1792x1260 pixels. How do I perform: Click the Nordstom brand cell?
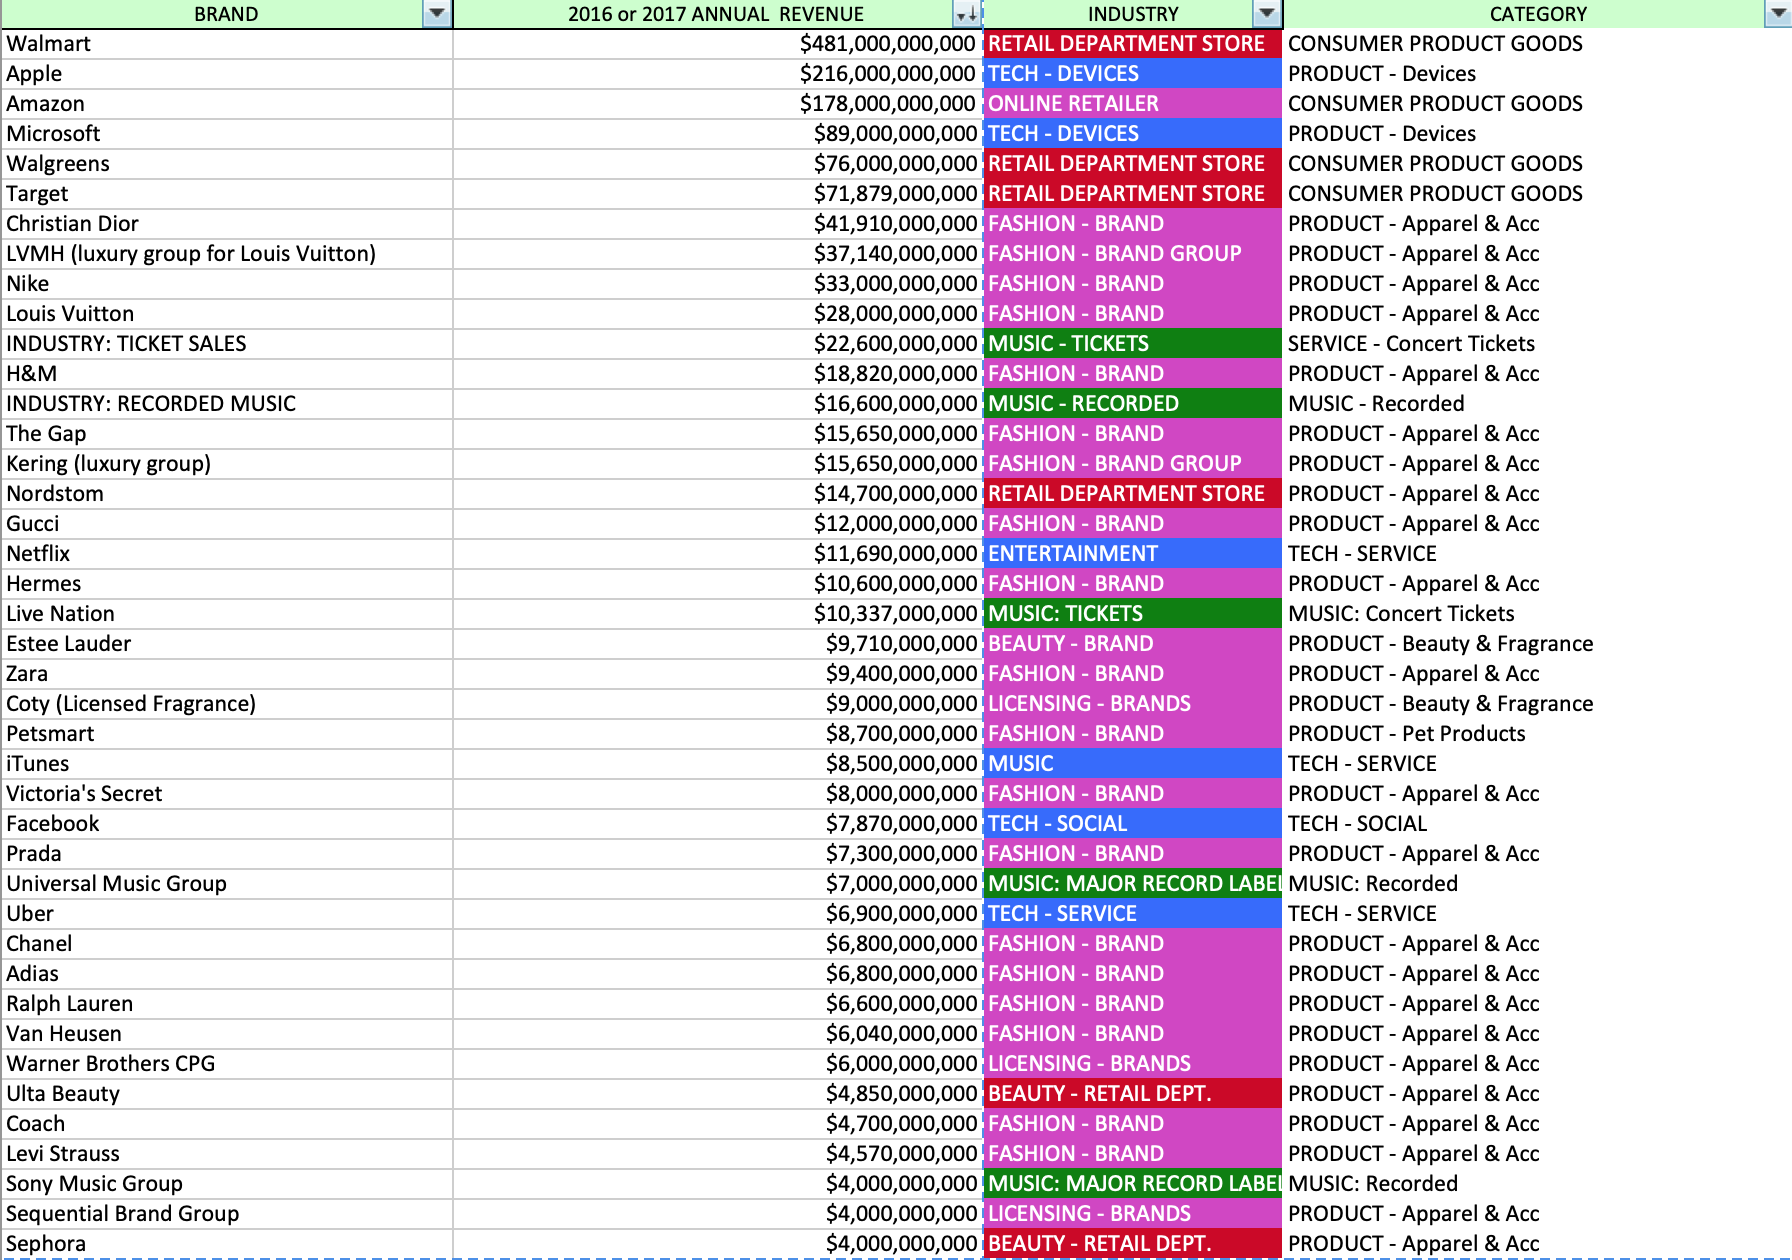(x=227, y=494)
